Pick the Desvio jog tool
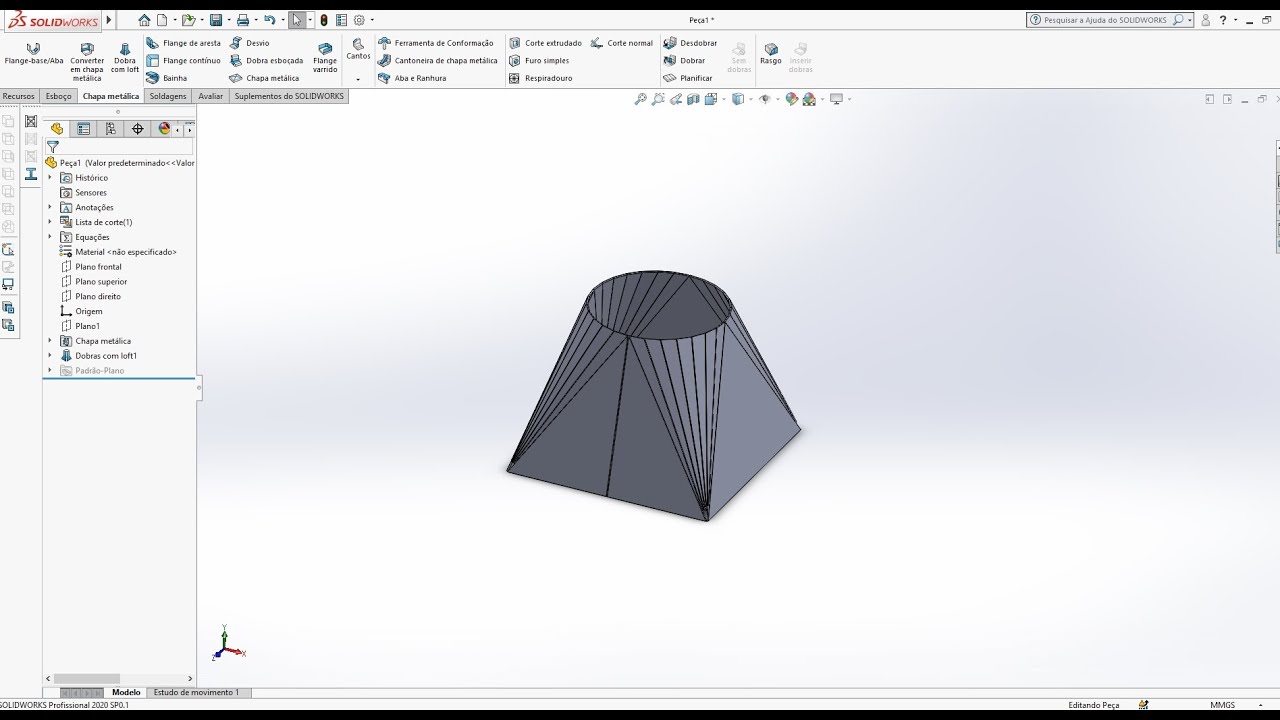 (249, 43)
